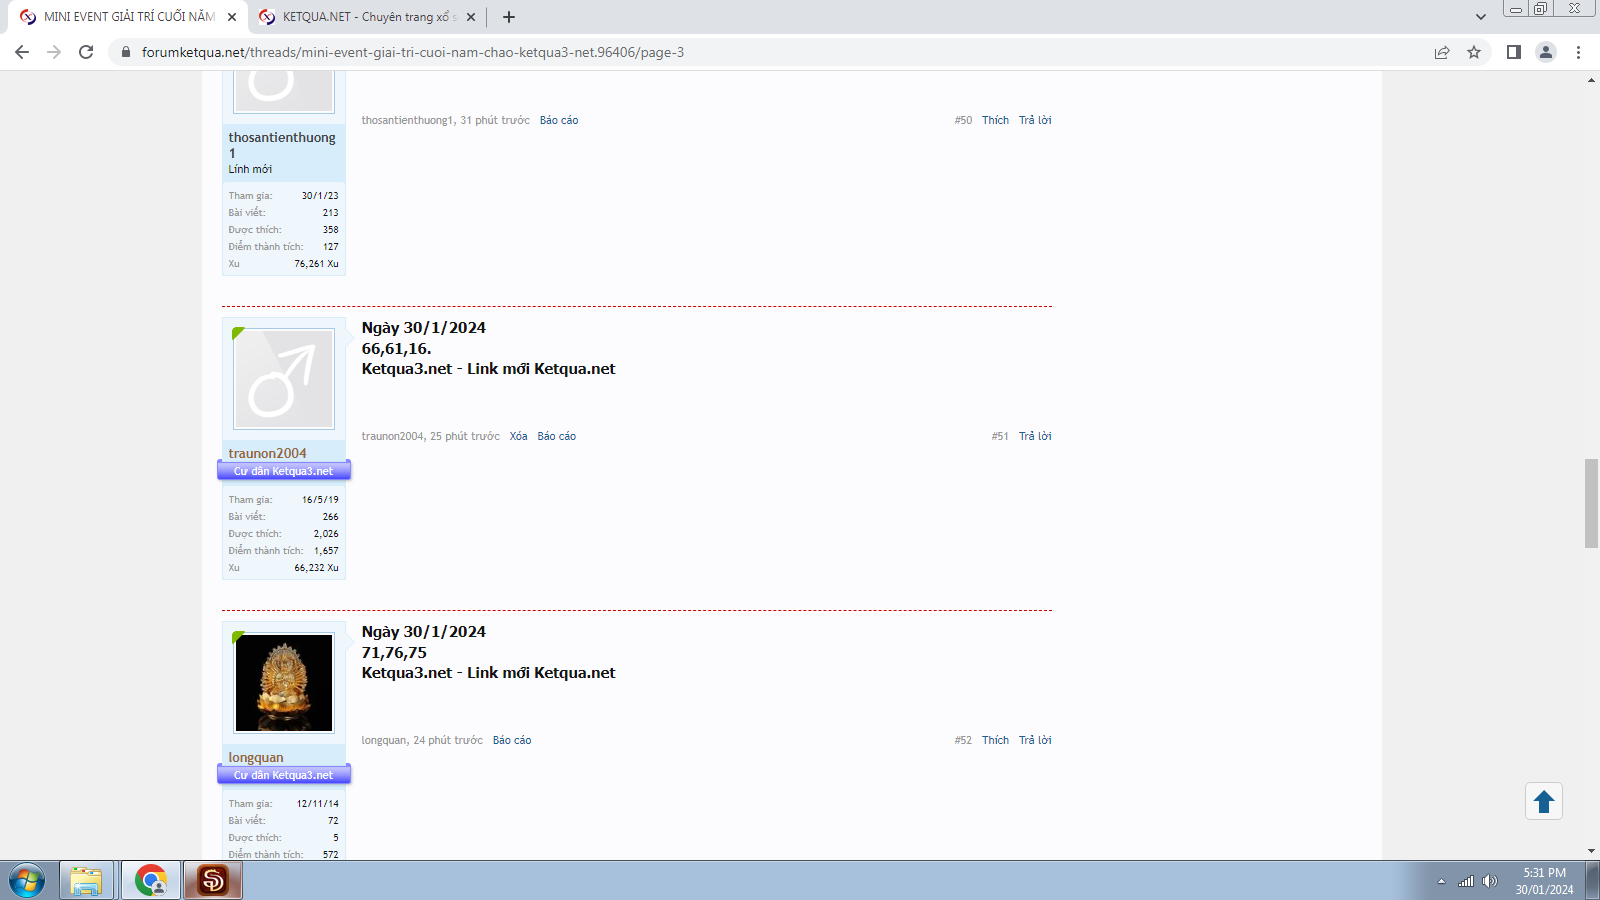The width and height of the screenshot is (1600, 900).
Task: Close the MINI EVENT tab
Action: (232, 17)
